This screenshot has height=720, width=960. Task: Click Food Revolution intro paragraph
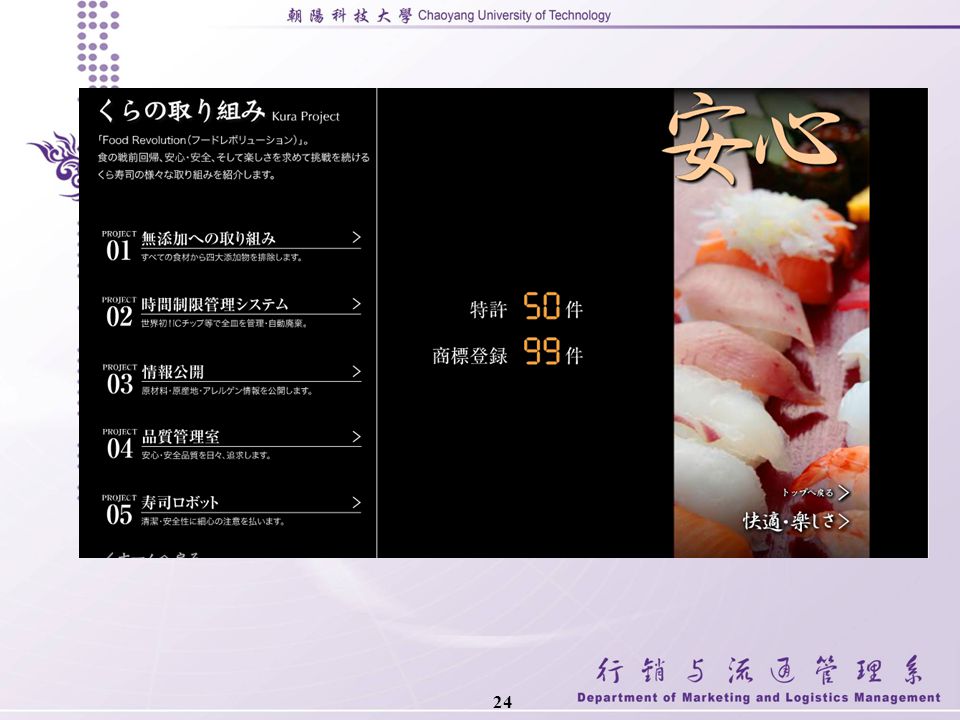click(233, 157)
